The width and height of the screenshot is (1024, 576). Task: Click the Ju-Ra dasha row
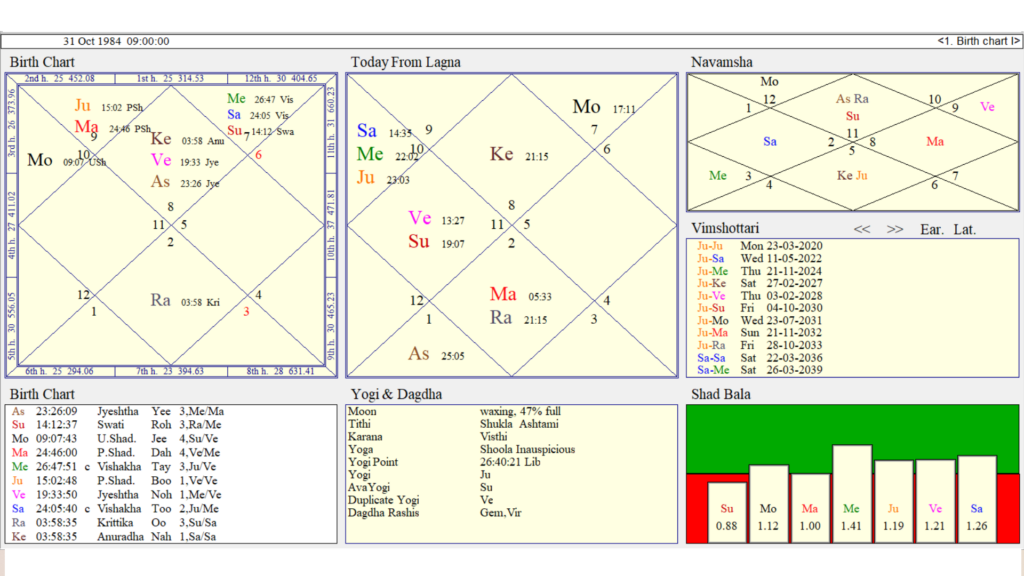[x=760, y=345]
